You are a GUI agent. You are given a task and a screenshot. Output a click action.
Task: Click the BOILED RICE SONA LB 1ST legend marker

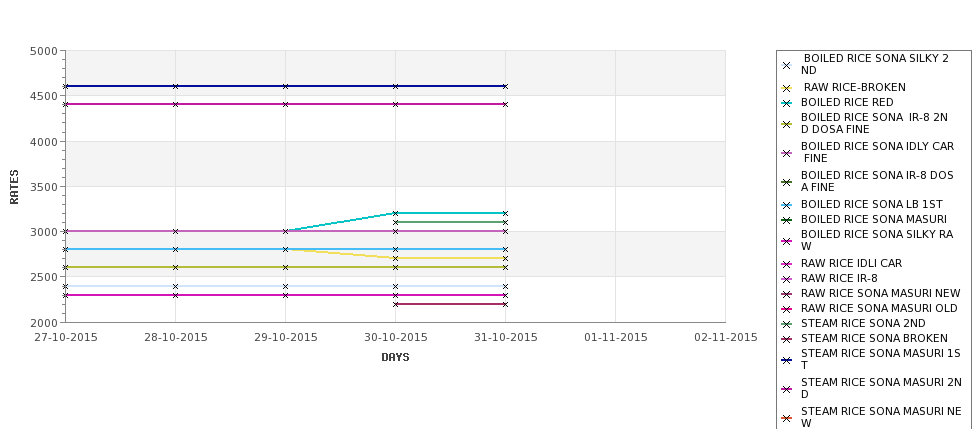(x=787, y=205)
